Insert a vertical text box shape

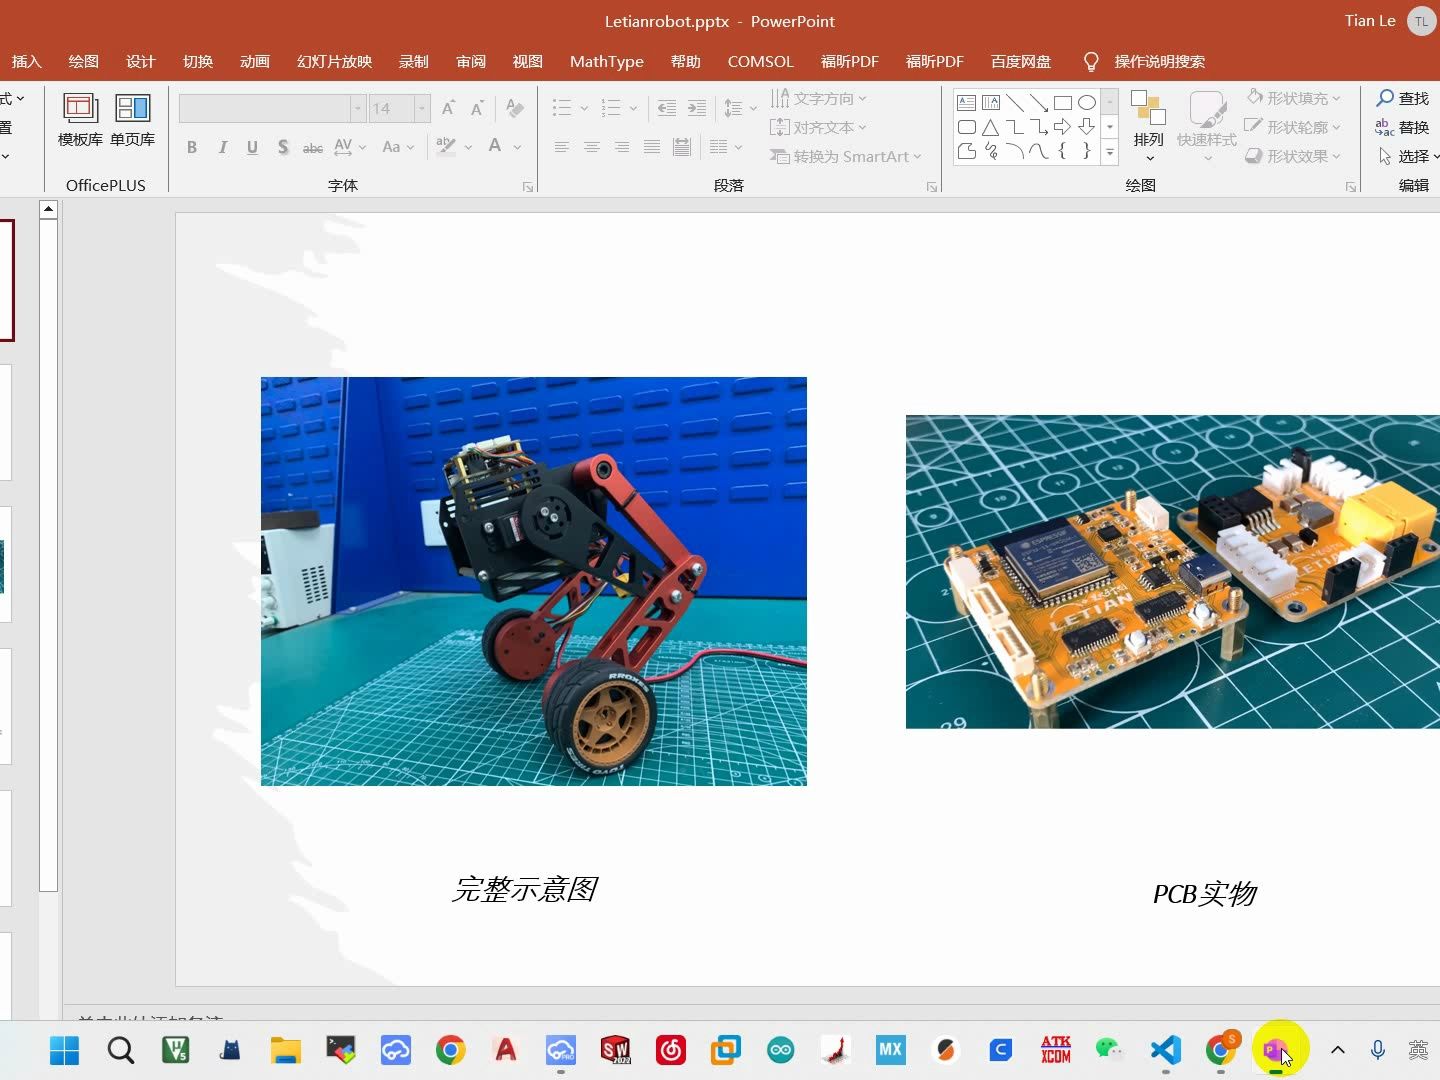(991, 103)
